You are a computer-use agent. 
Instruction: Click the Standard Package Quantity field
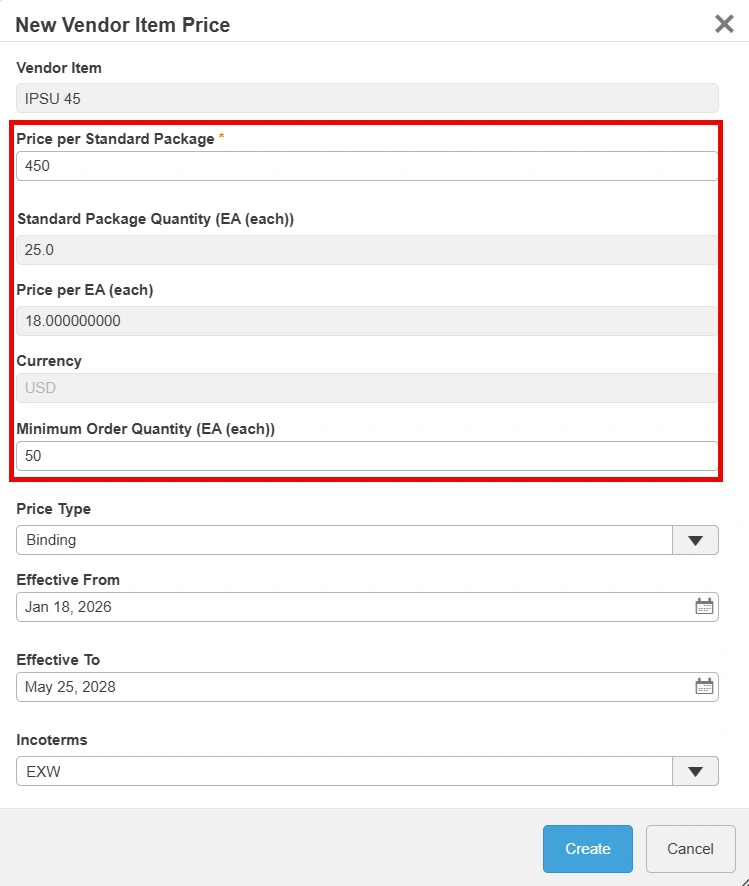coord(367,250)
